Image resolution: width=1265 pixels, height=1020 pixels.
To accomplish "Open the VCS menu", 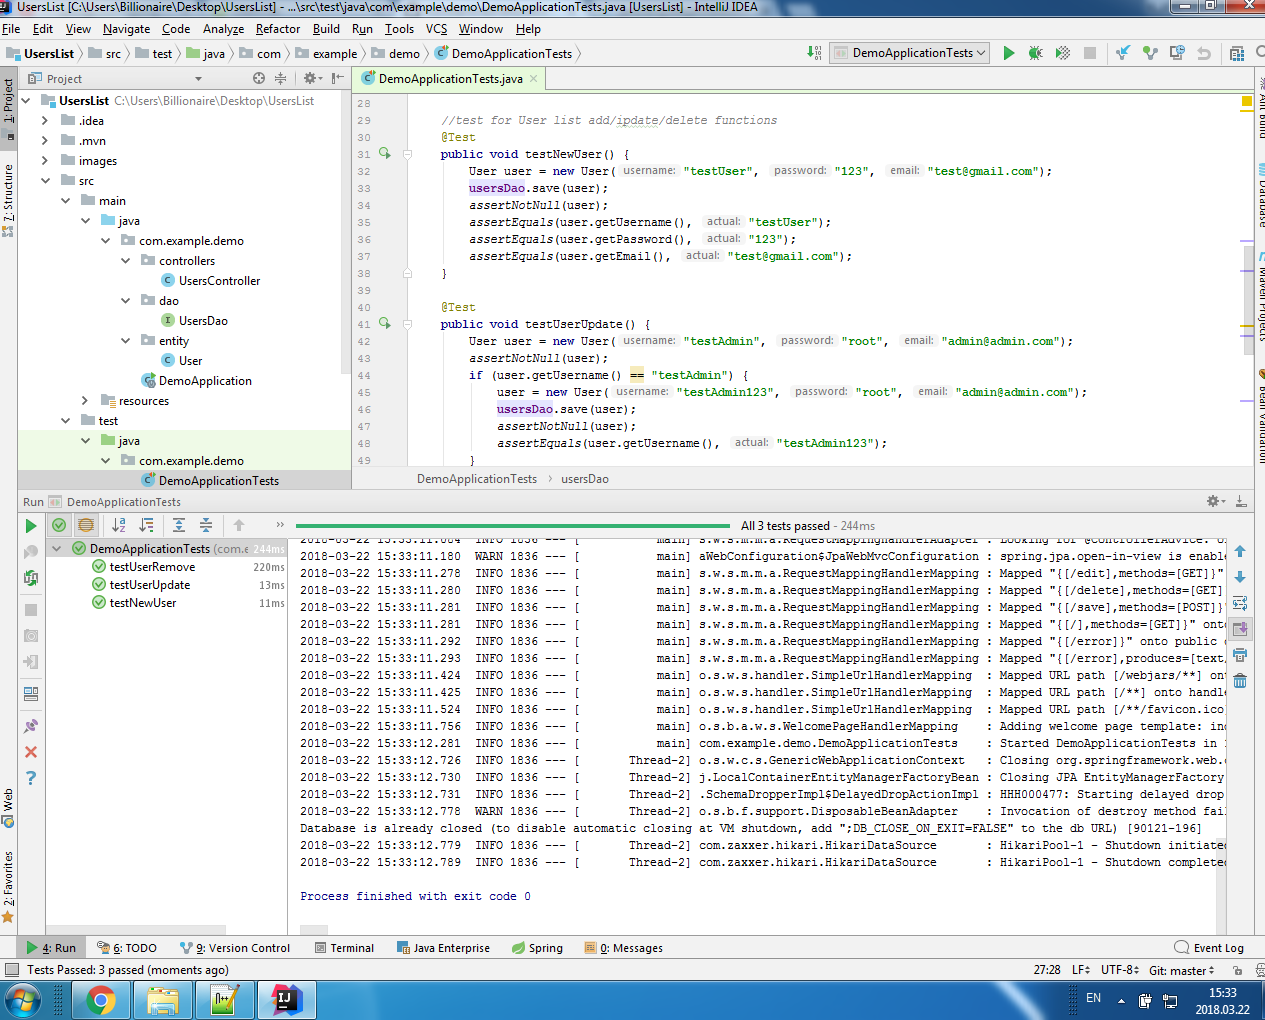I will [x=436, y=29].
